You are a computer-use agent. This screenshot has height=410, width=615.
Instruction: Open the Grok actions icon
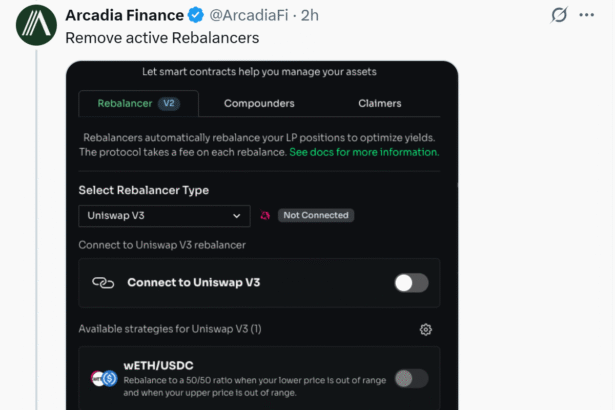(x=560, y=16)
